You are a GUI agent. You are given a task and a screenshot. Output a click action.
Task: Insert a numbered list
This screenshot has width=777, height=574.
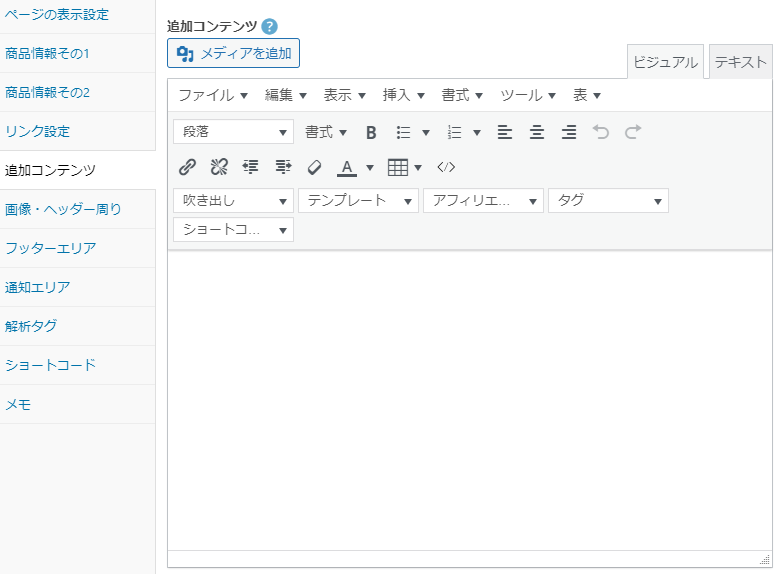pos(454,132)
